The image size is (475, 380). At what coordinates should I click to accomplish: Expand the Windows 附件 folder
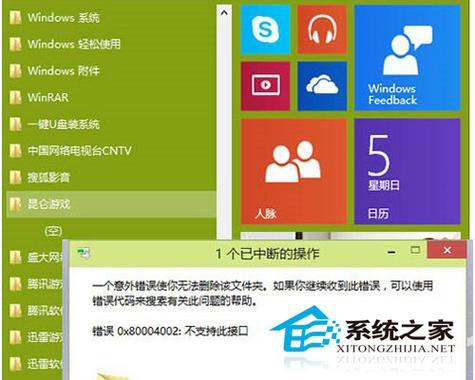[111, 71]
